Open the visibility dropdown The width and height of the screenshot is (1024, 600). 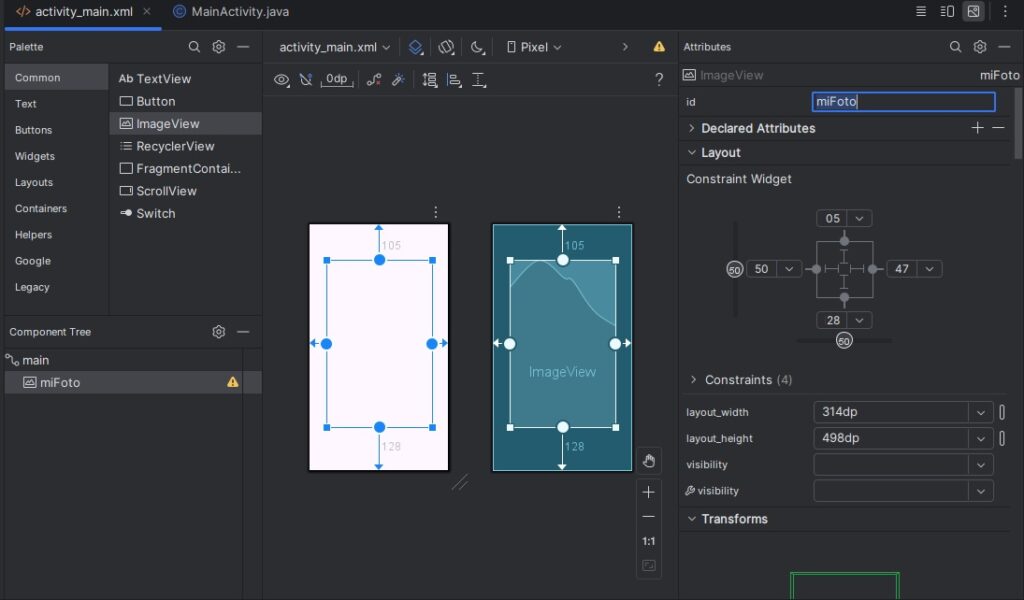(x=980, y=464)
